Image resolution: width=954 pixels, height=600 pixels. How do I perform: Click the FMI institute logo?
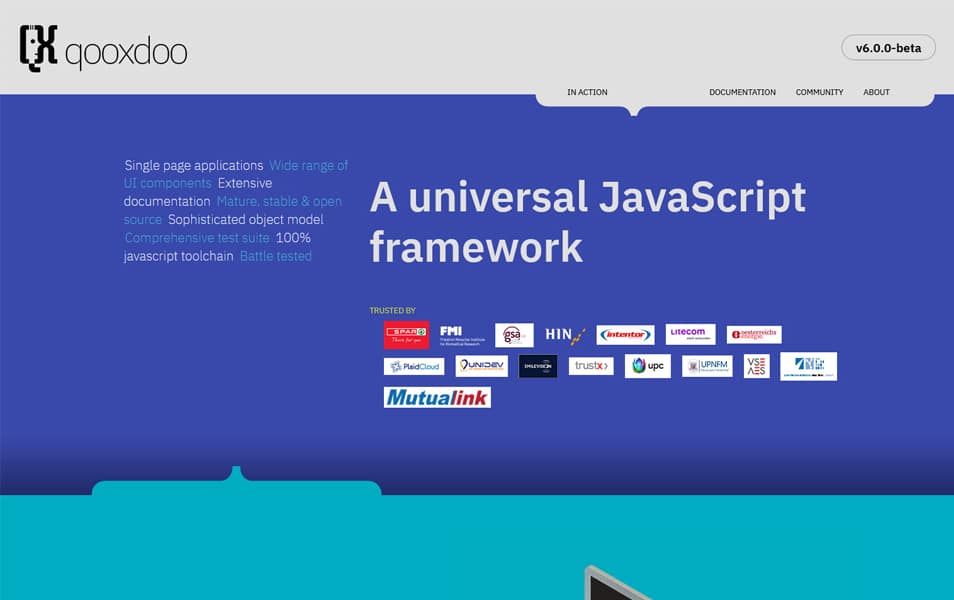[462, 335]
